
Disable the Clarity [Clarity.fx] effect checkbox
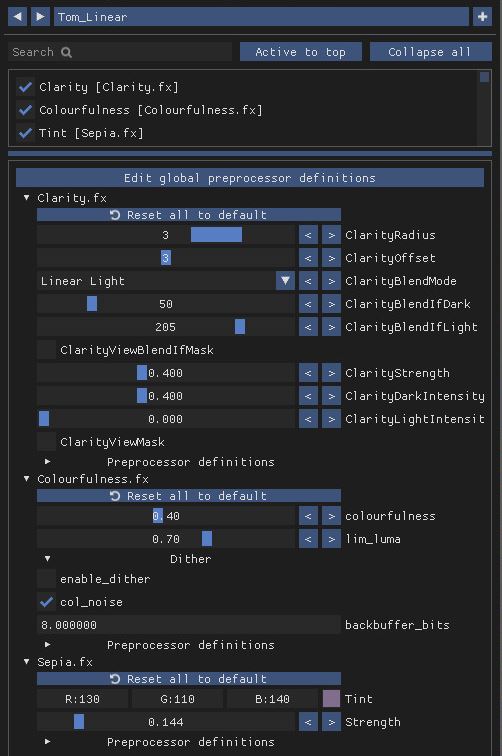25,87
